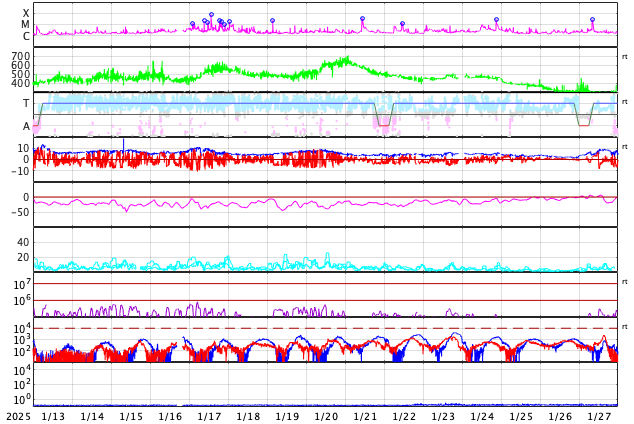This screenshot has height=424, width=634.
Task: Click the -50 tick on the magenta index axis
Action: pos(21,212)
